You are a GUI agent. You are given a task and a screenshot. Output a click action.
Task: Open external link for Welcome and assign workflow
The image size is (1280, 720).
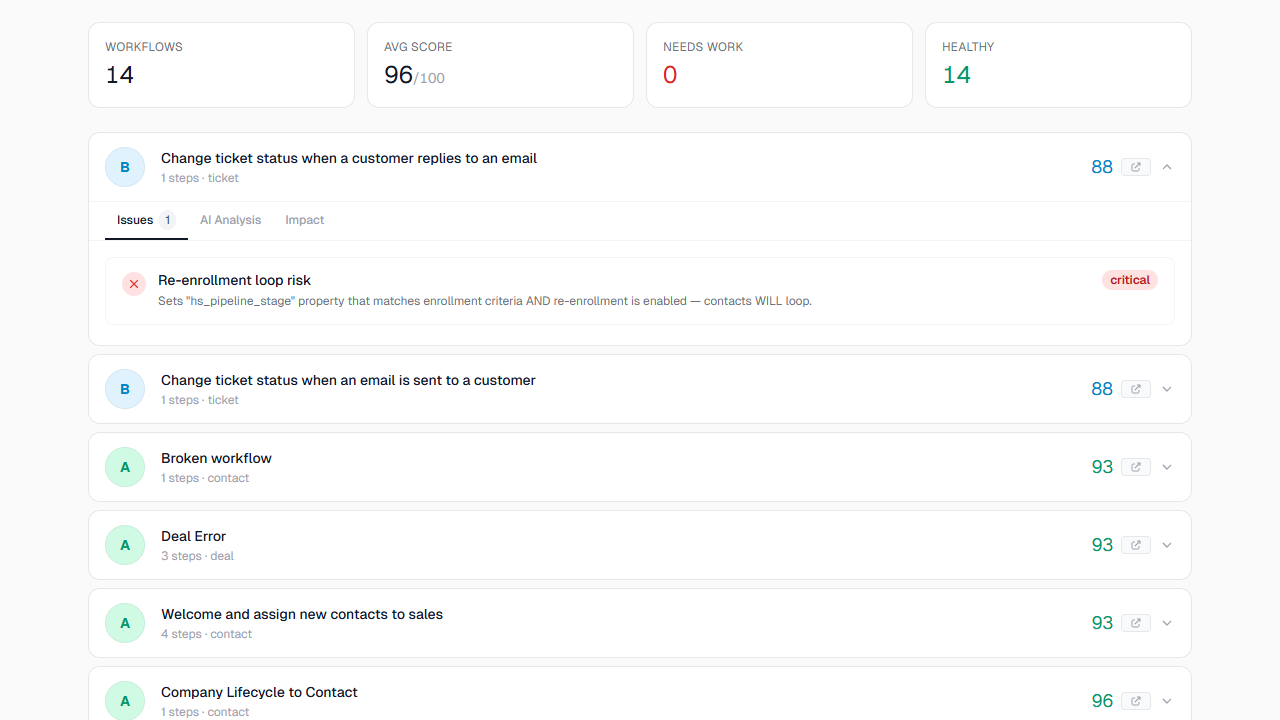pyautogui.click(x=1135, y=623)
